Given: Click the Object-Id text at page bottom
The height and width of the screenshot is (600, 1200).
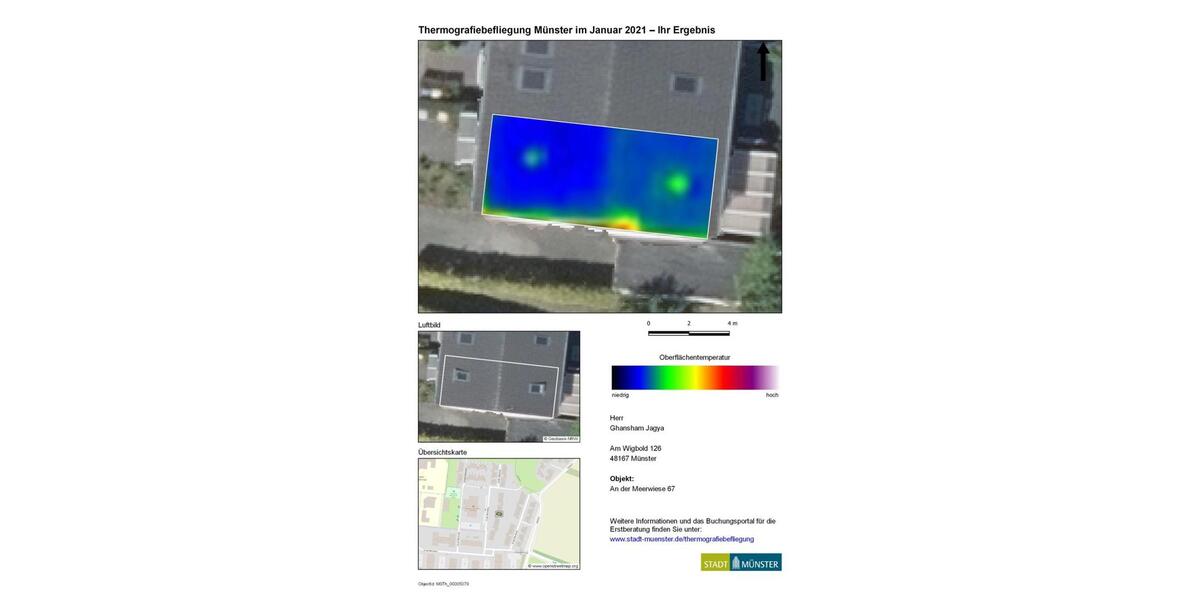Looking at the screenshot, I should tap(443, 584).
